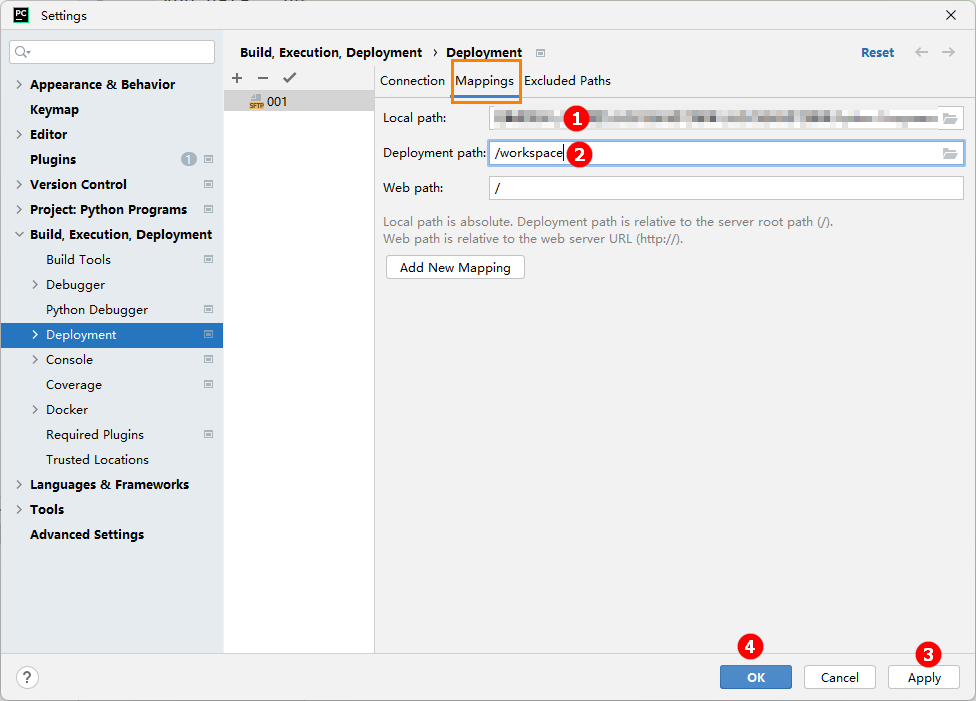Click the Web path input field
This screenshot has height=701, width=976.
(725, 188)
